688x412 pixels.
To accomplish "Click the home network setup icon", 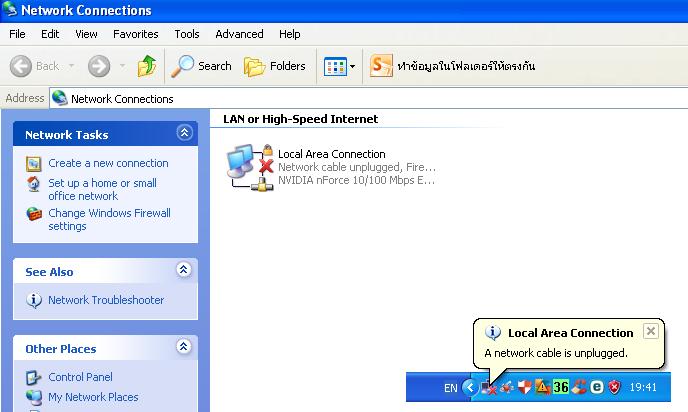I will 34,184.
